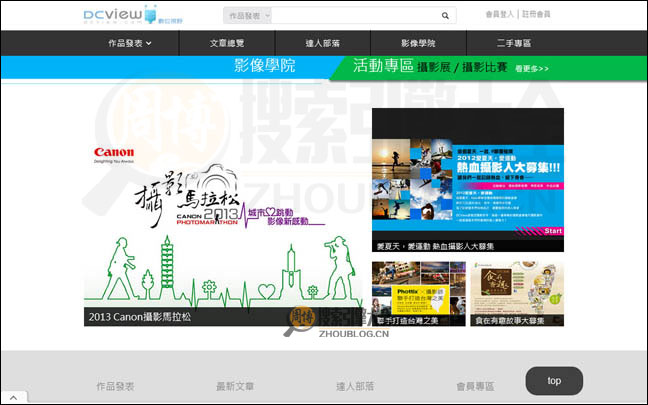Screen dimensions: 648x405
Task: Open the 食在有趣故事大募集 thumbnail
Action: tap(517, 293)
